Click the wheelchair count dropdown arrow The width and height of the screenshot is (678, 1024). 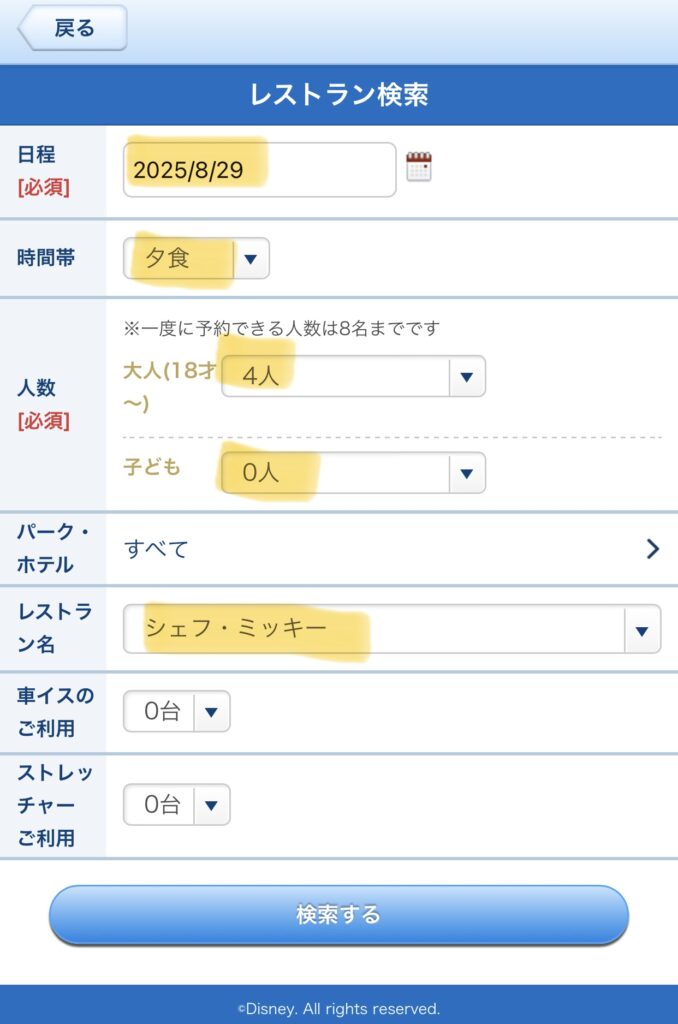pos(211,712)
